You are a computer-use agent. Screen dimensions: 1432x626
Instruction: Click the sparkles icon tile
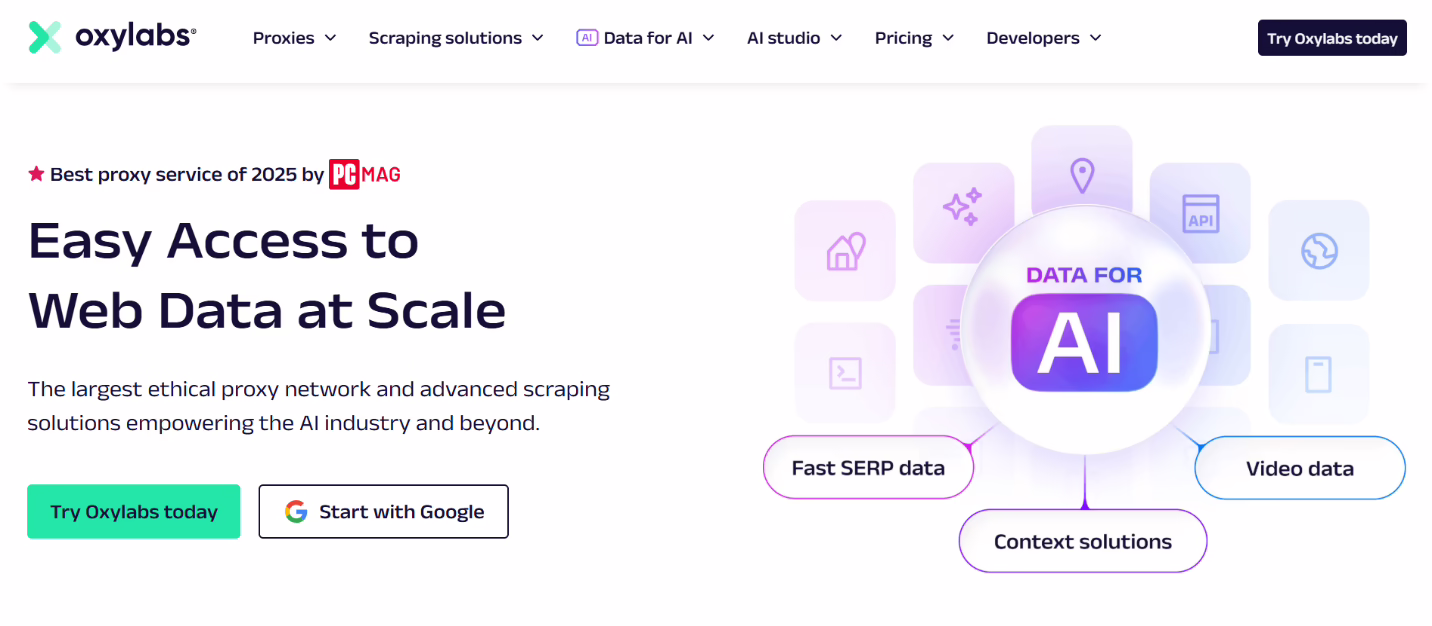point(963,212)
